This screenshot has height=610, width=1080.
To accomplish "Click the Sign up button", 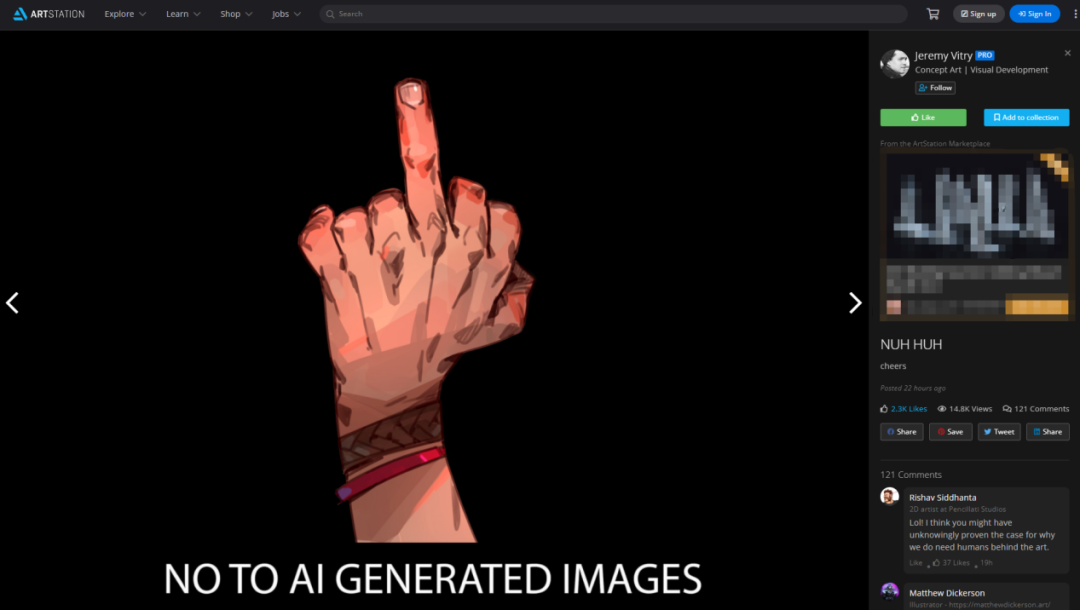I will [x=978, y=14].
